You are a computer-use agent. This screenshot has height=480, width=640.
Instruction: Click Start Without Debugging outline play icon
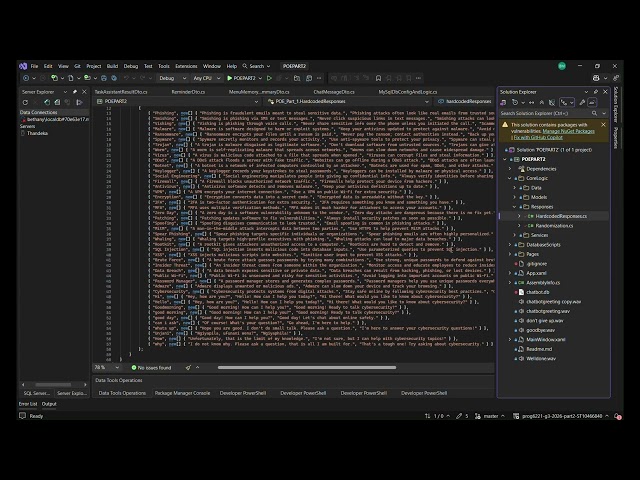(269, 78)
